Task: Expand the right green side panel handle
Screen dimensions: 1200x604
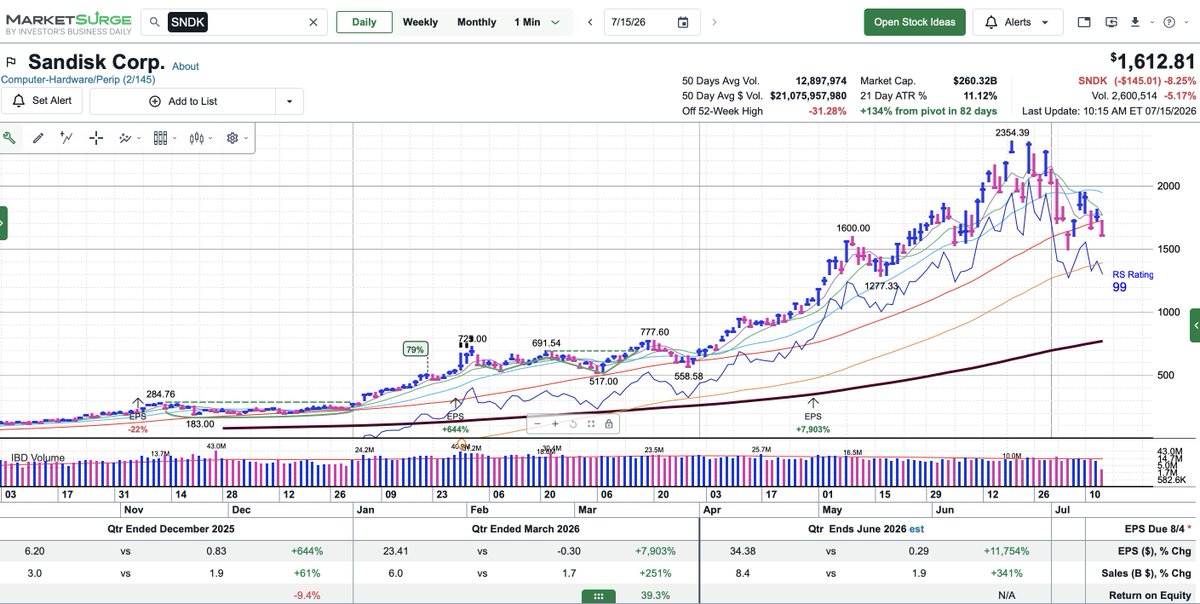Action: 1195,326
